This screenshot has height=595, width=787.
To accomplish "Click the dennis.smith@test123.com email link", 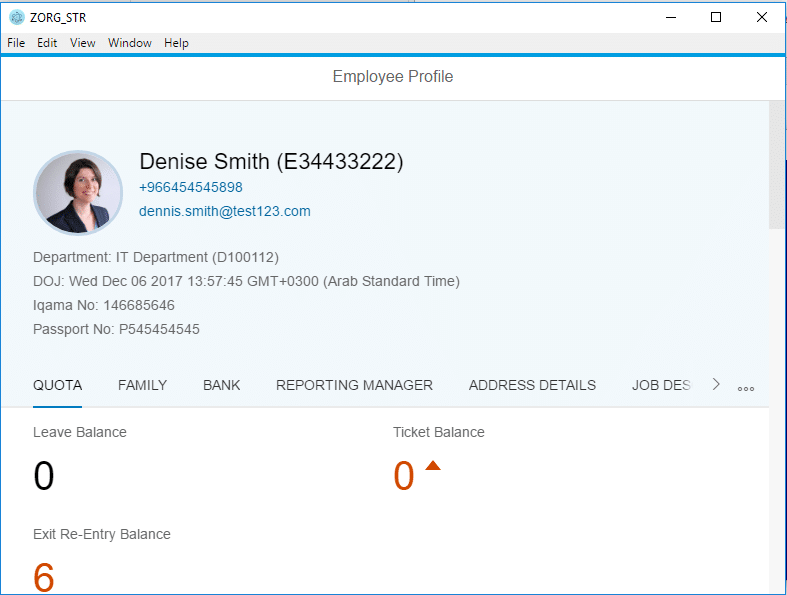I will [x=225, y=211].
